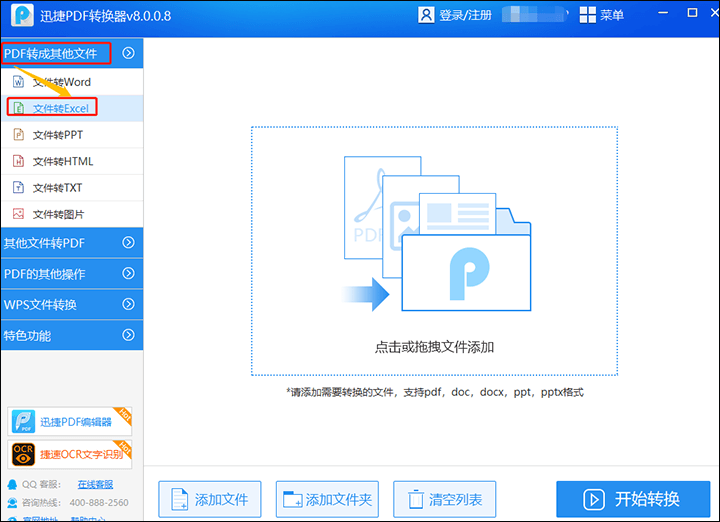Click the HTML file icon

pyautogui.click(x=18, y=161)
